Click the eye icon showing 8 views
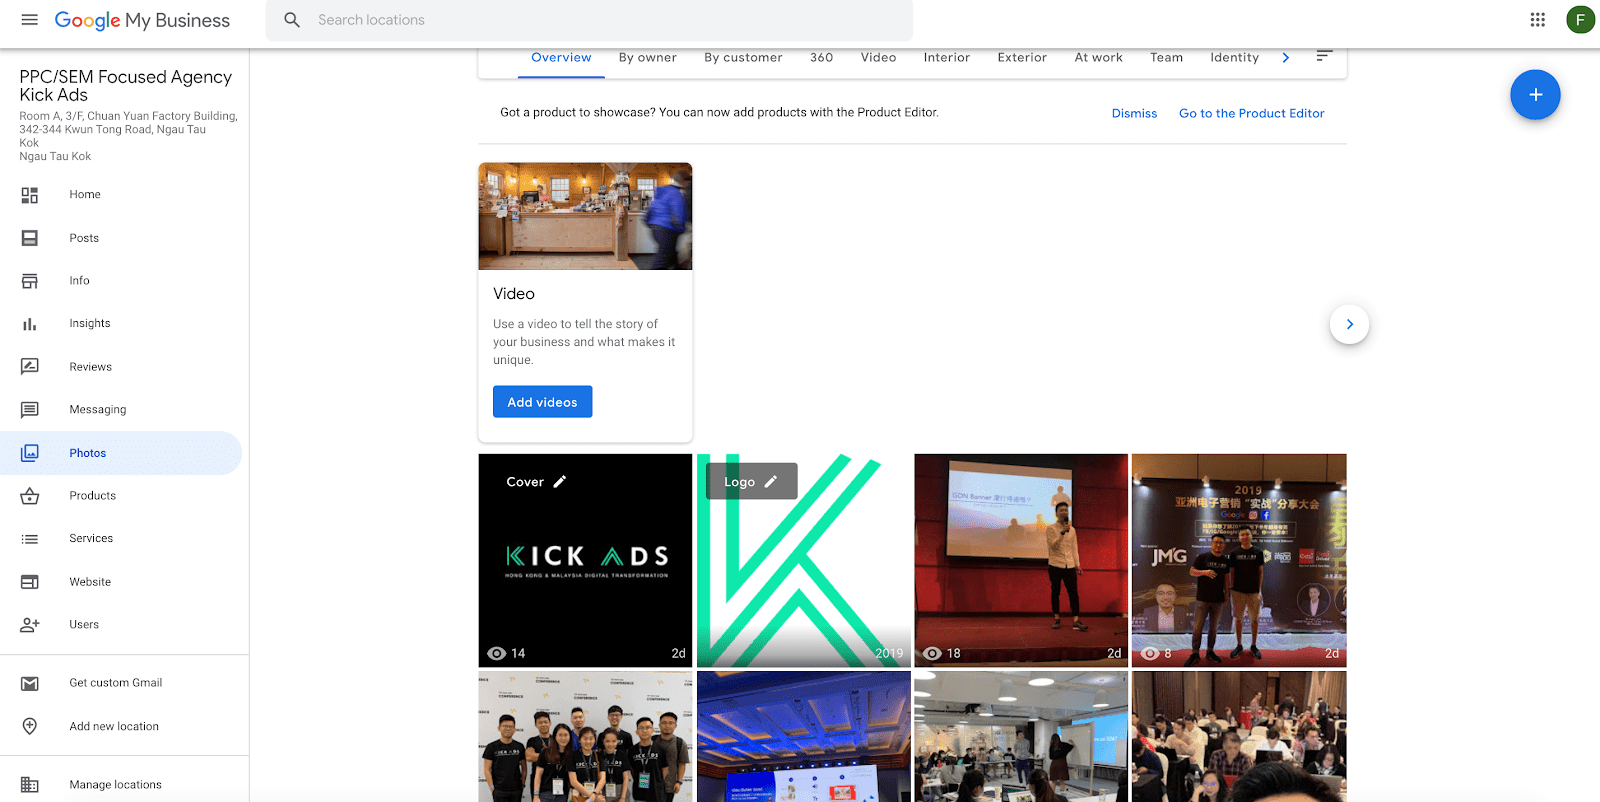 click(1150, 653)
